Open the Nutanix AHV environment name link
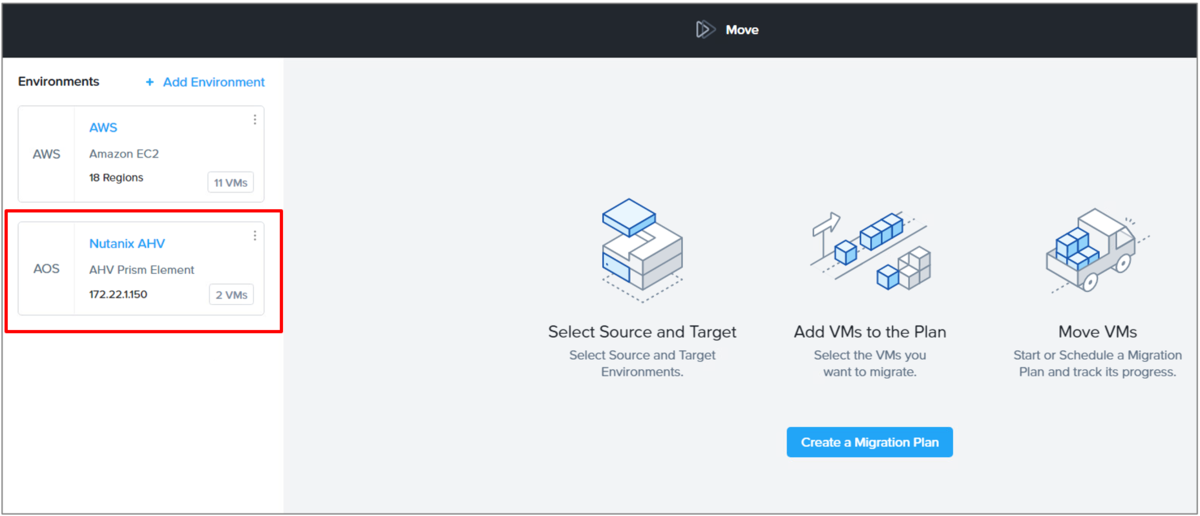The height and width of the screenshot is (516, 1200). click(127, 244)
